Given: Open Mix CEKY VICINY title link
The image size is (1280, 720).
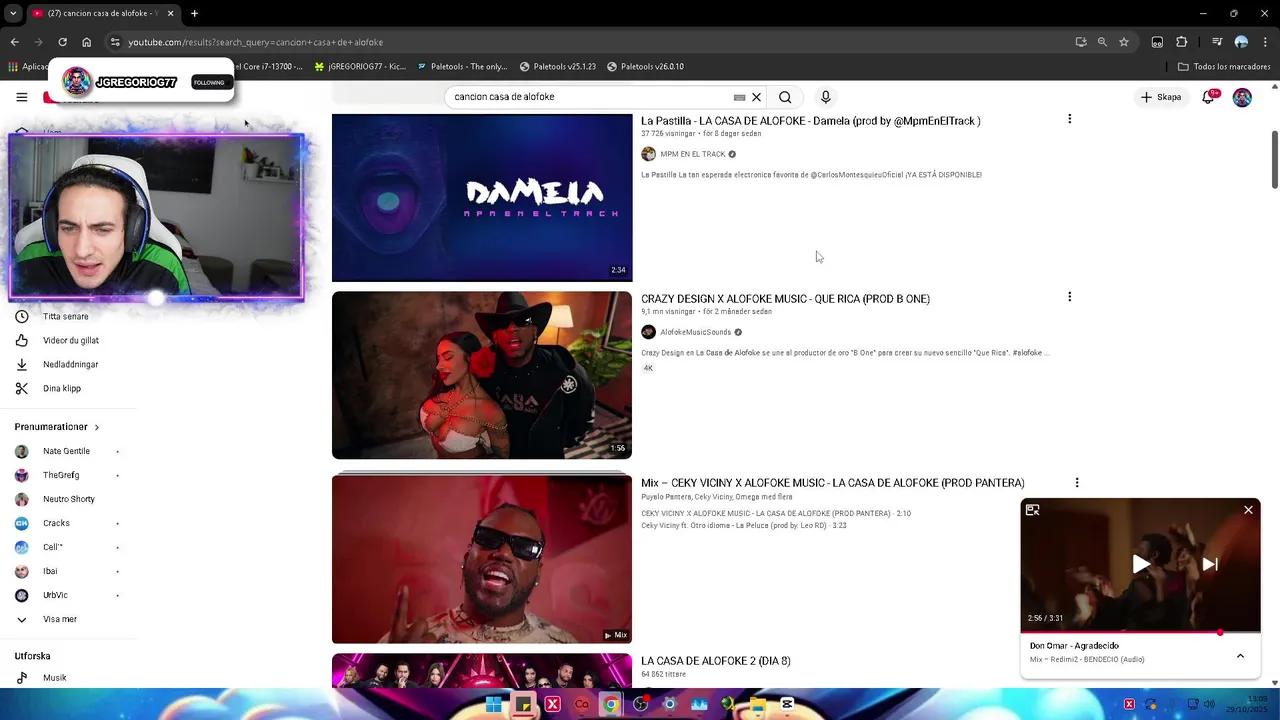Looking at the screenshot, I should 832,483.
